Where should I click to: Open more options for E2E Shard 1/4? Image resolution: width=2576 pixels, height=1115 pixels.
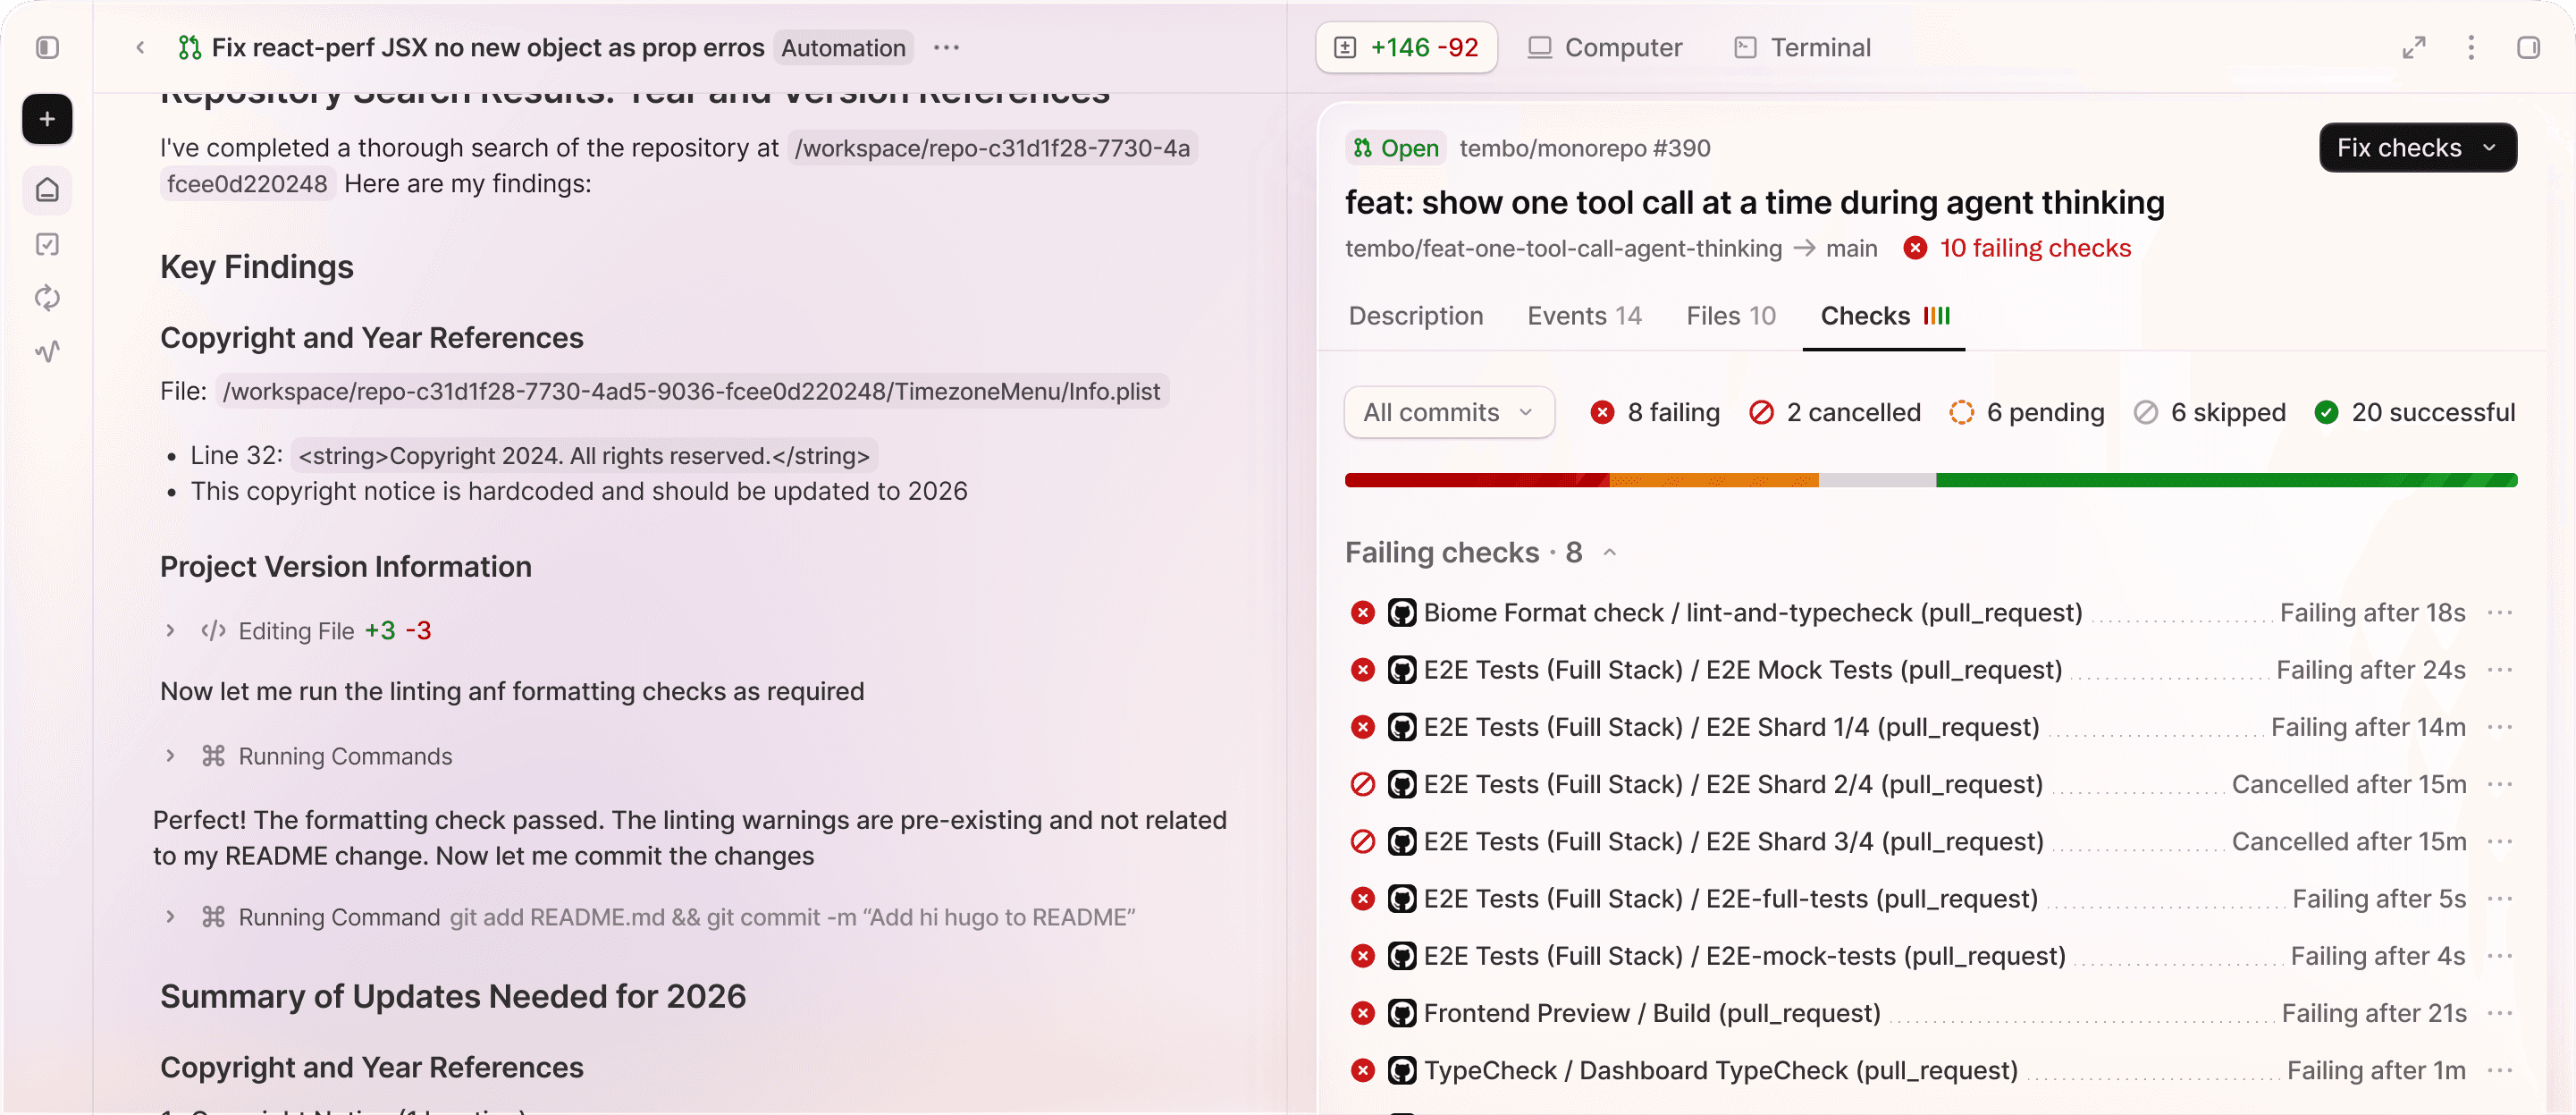pyautogui.click(x=2500, y=727)
